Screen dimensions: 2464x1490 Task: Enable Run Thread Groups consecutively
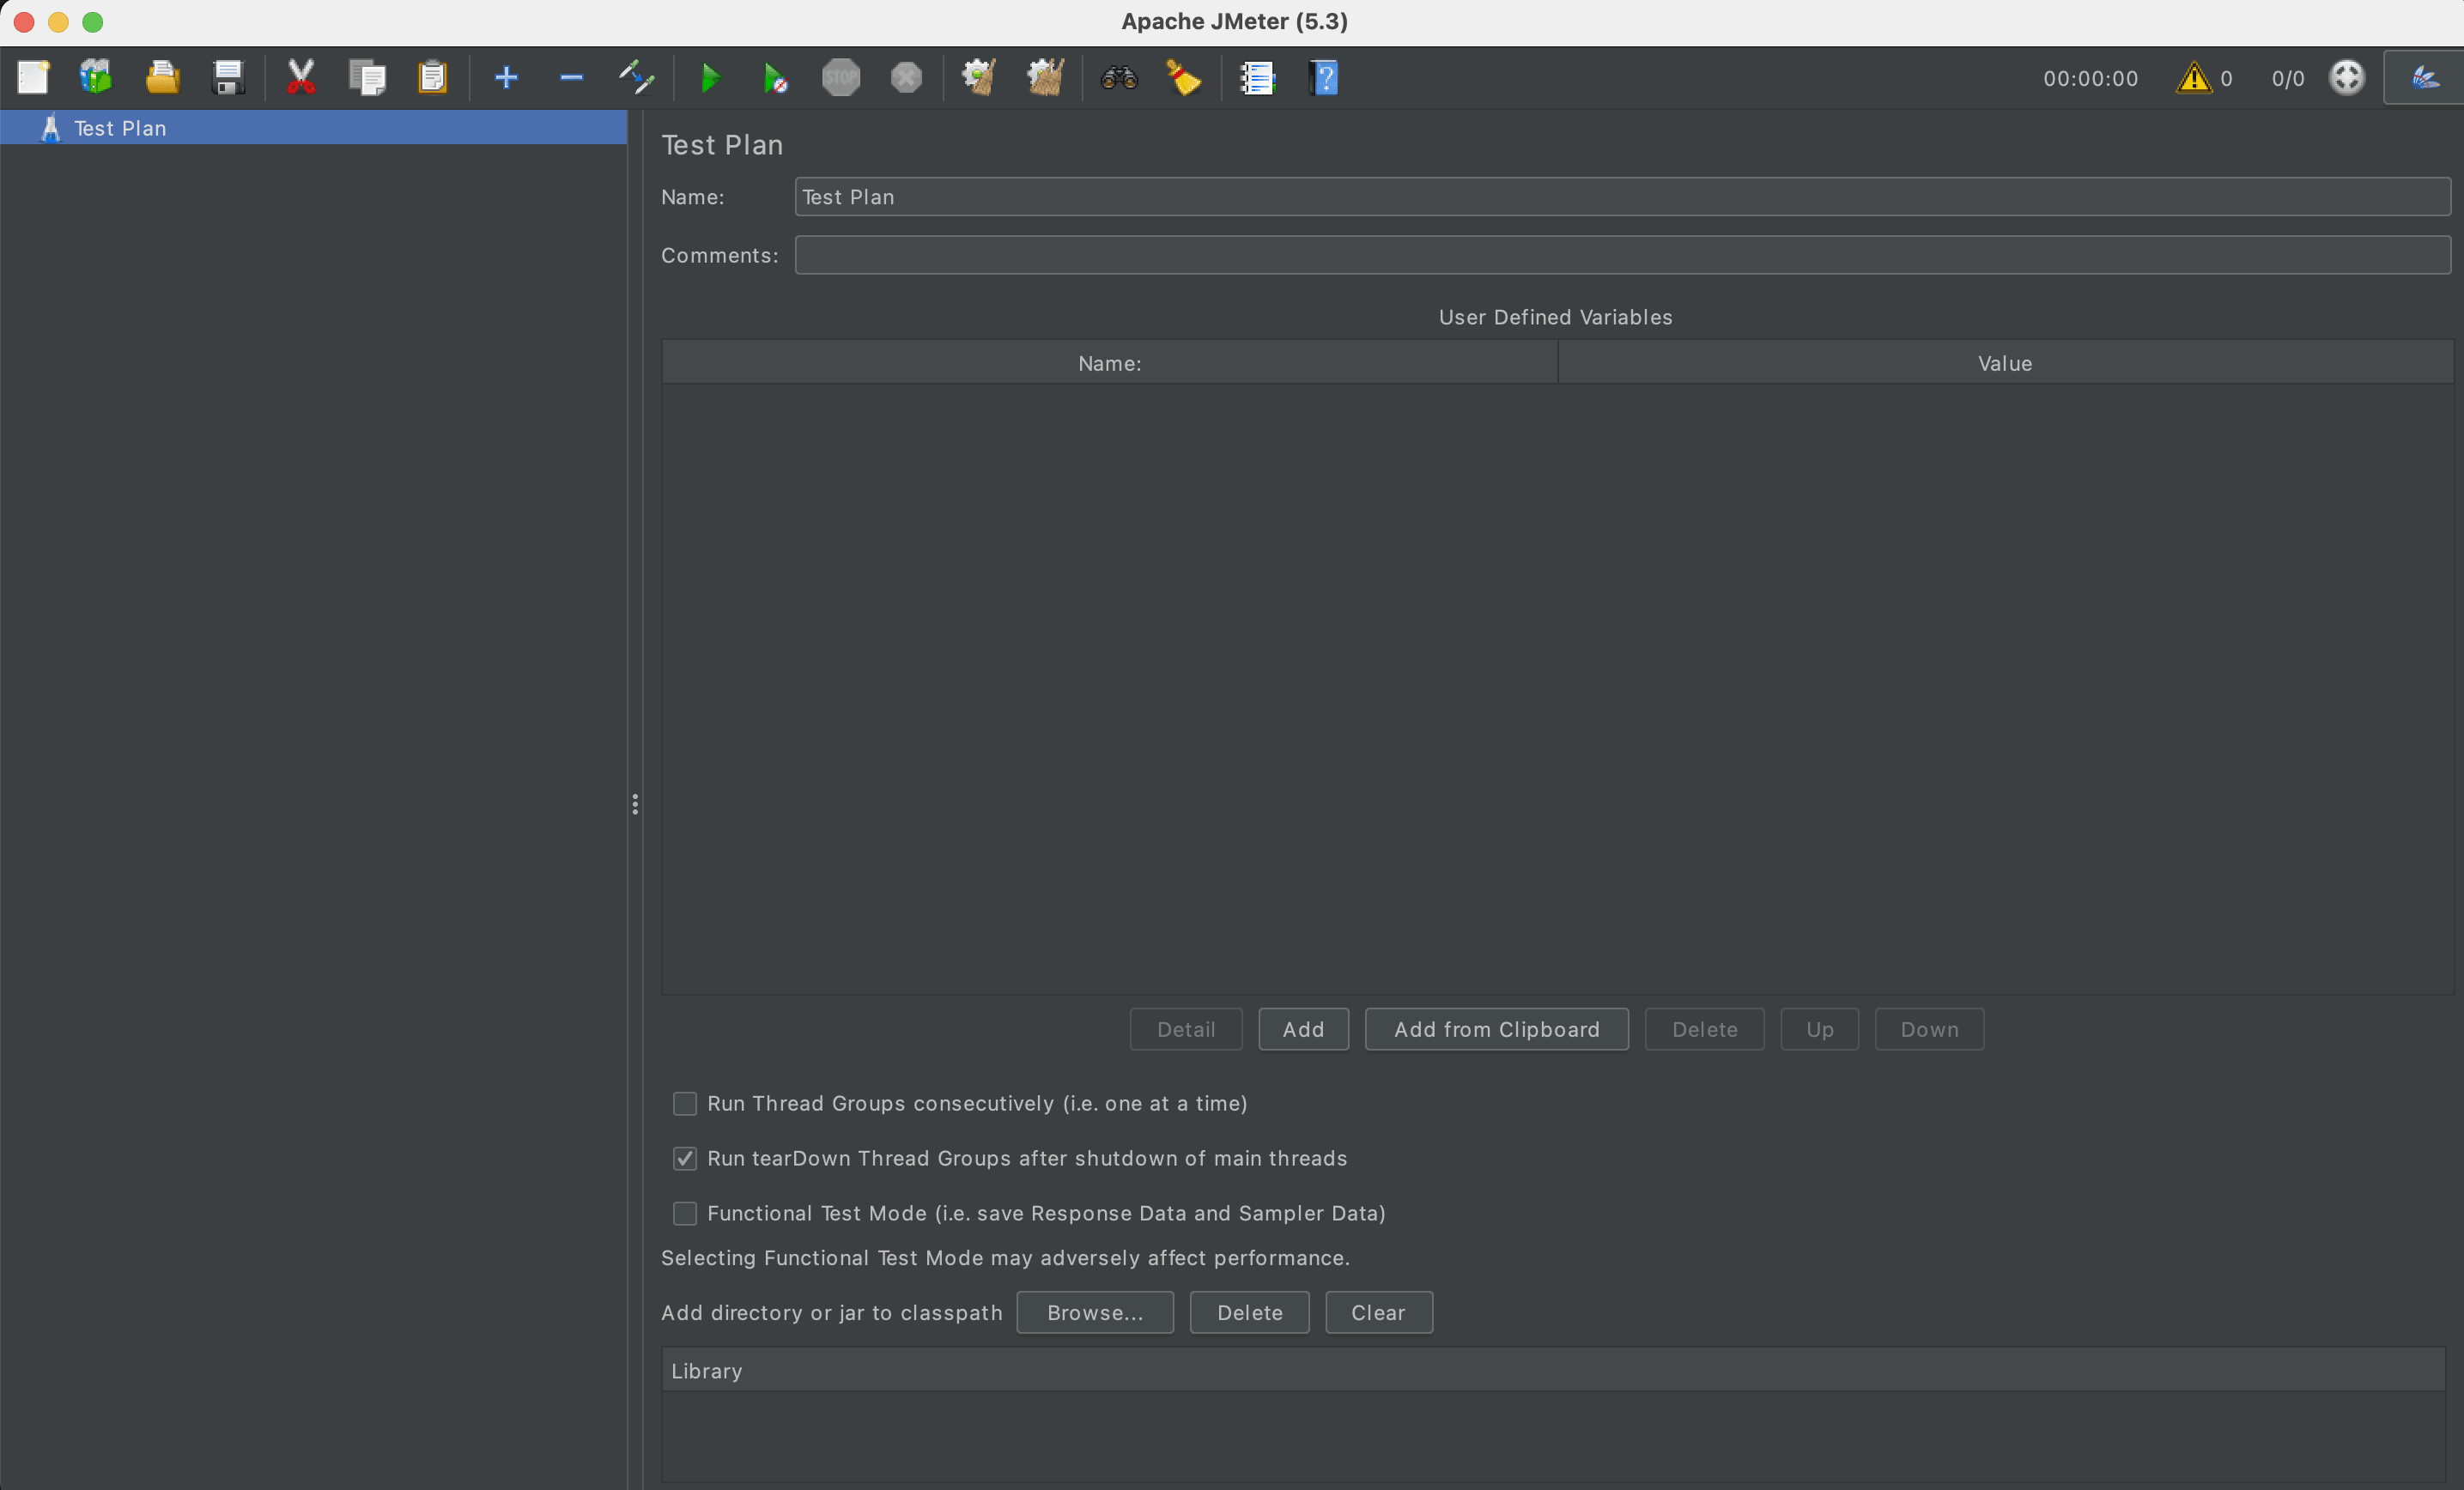coord(684,1104)
